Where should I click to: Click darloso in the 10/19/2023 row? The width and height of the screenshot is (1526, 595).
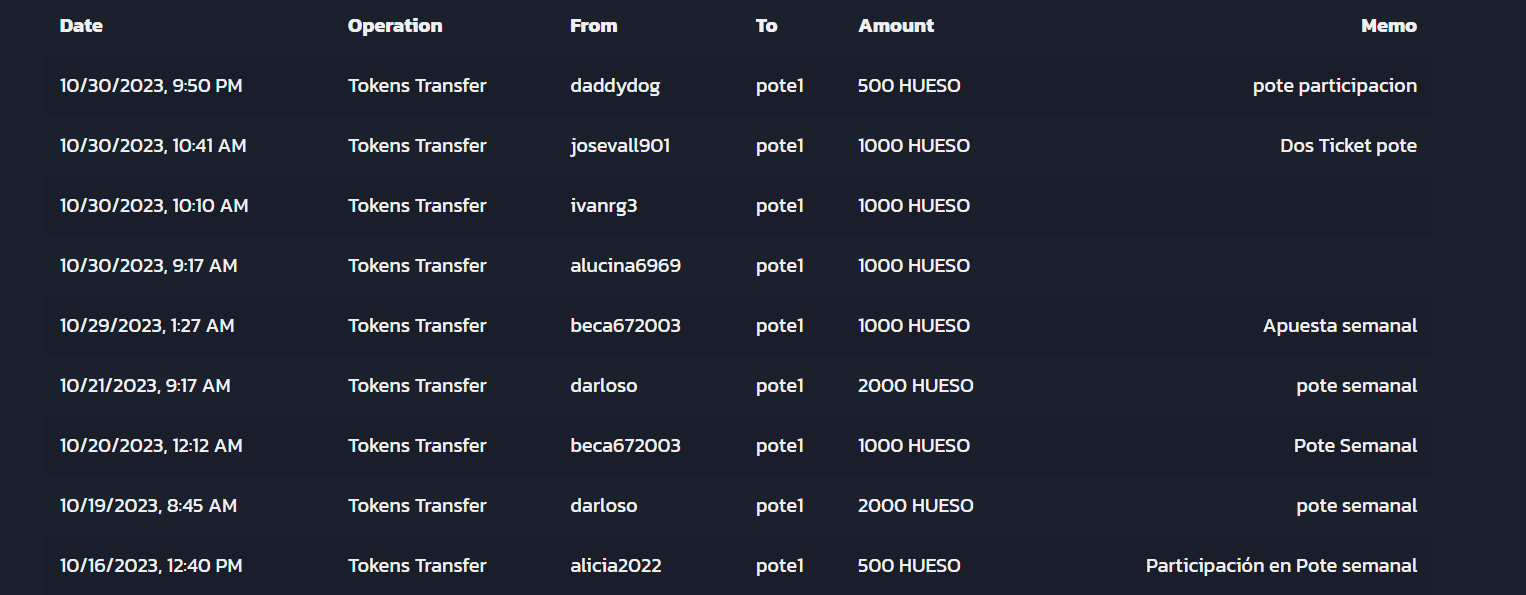[x=604, y=506]
